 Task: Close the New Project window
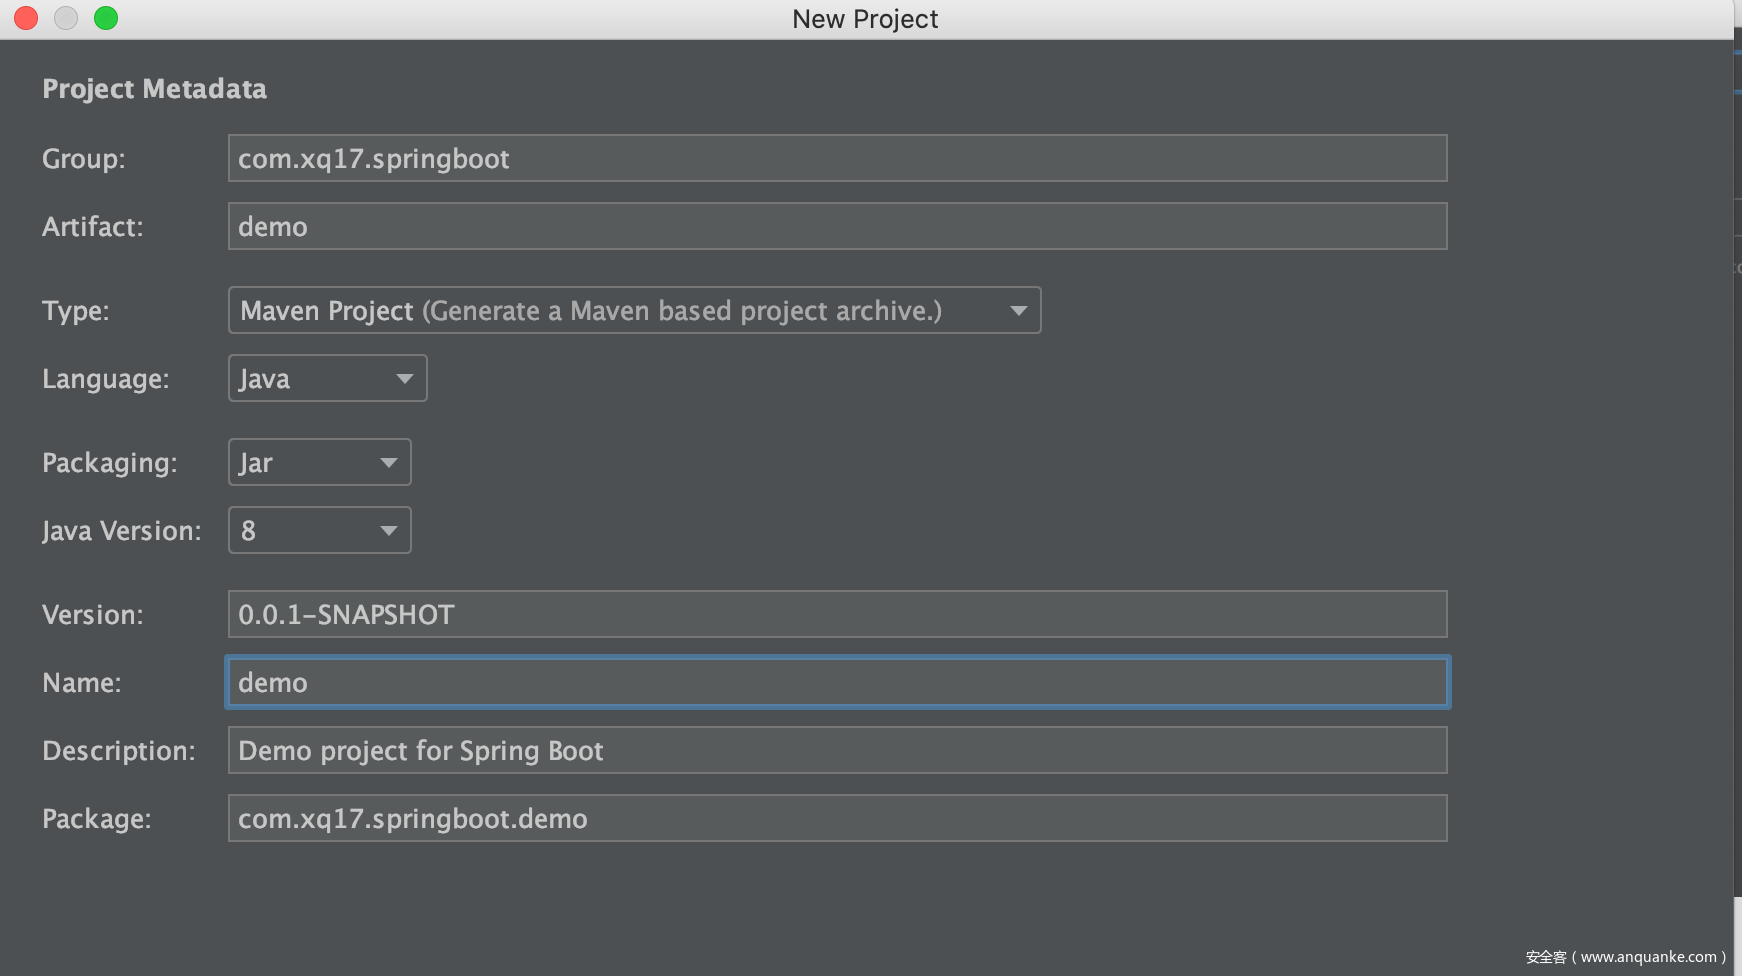tap(26, 18)
